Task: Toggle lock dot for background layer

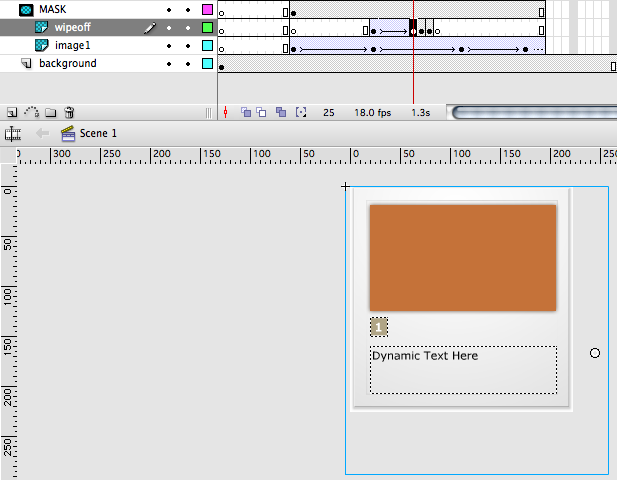Action: coord(188,64)
